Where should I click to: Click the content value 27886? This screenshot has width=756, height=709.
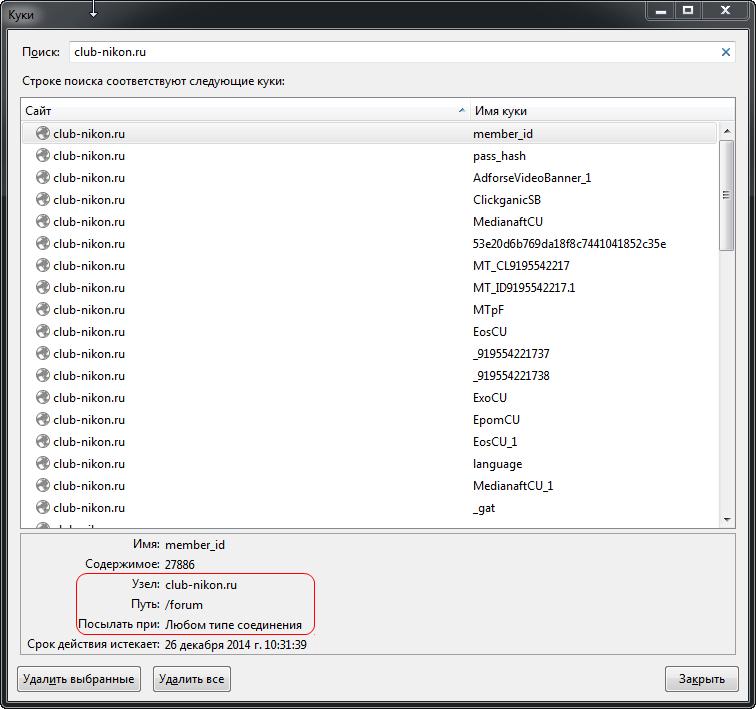180,564
